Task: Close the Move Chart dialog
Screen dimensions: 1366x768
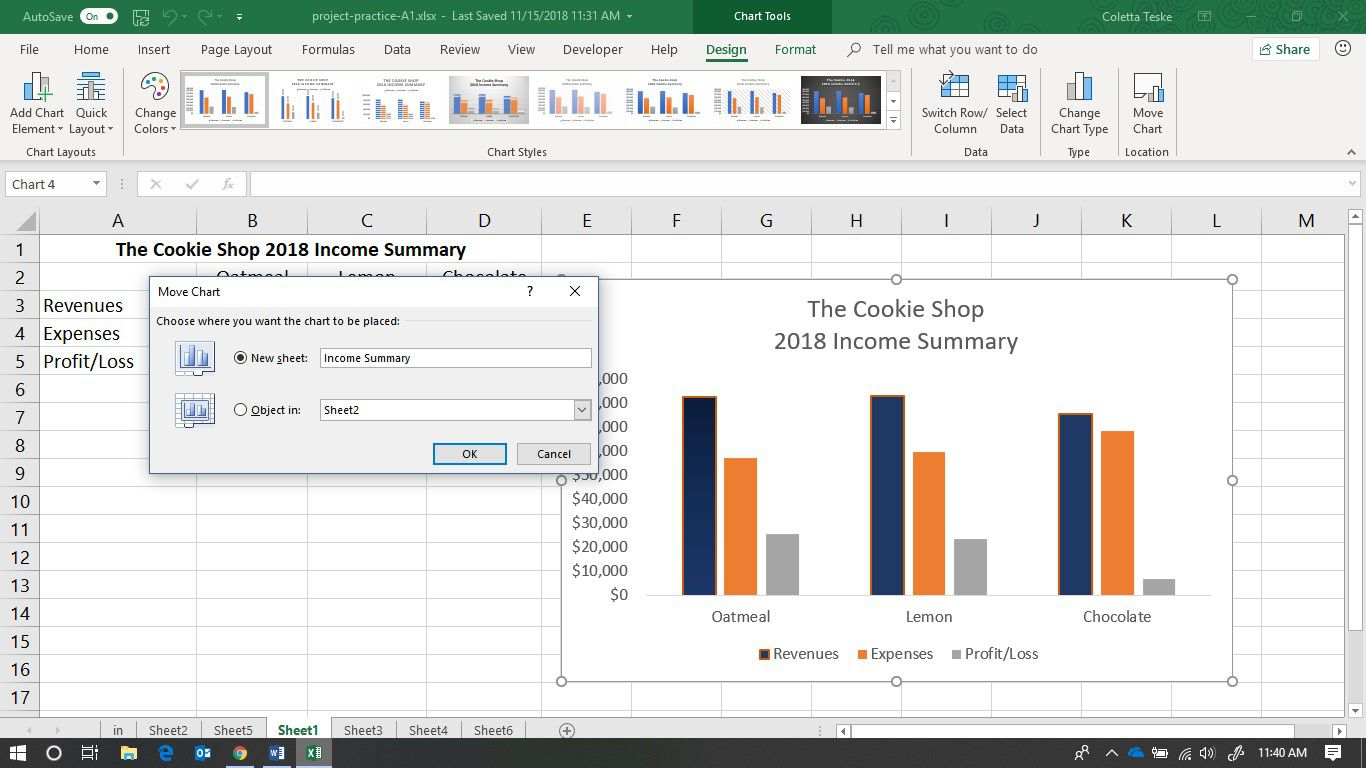Action: (x=575, y=291)
